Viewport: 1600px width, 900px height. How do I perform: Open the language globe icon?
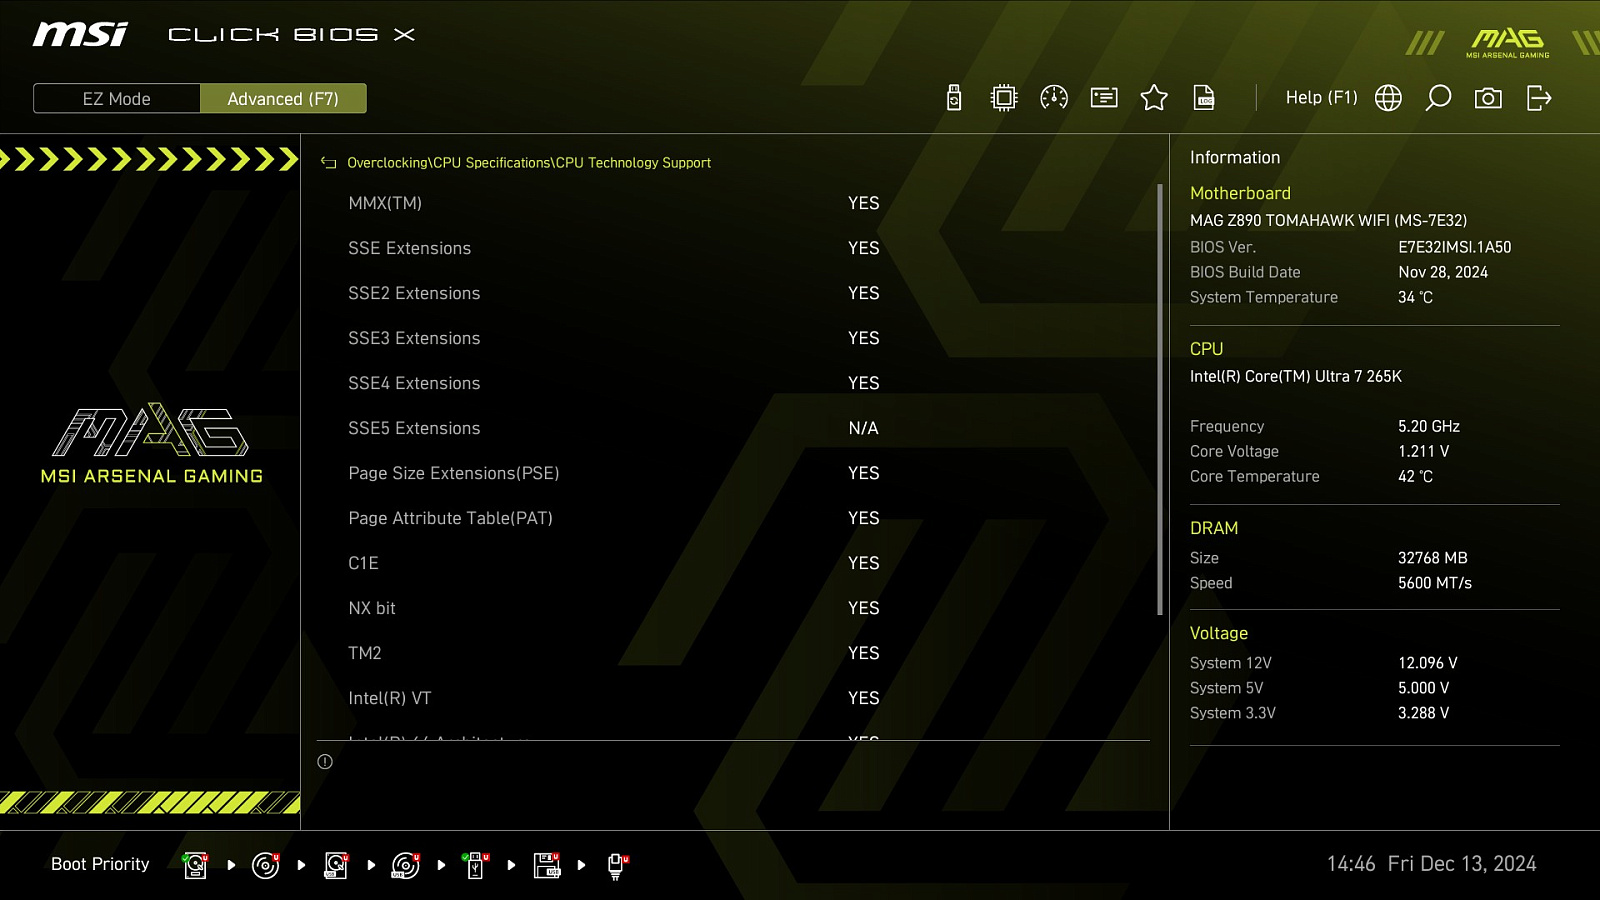click(1388, 97)
